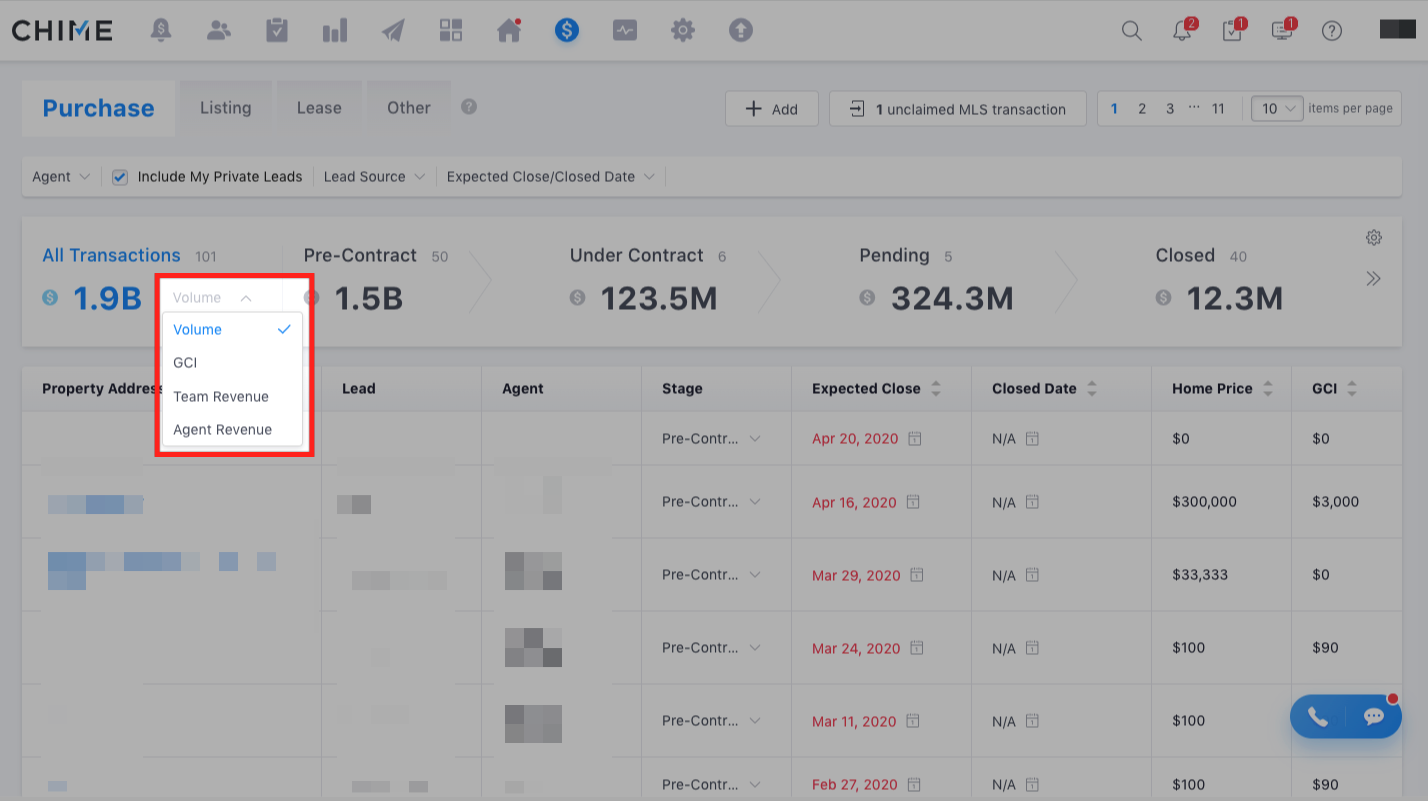The width and height of the screenshot is (1428, 801).
Task: Open messages monitor icon with badge
Action: [x=1283, y=30]
